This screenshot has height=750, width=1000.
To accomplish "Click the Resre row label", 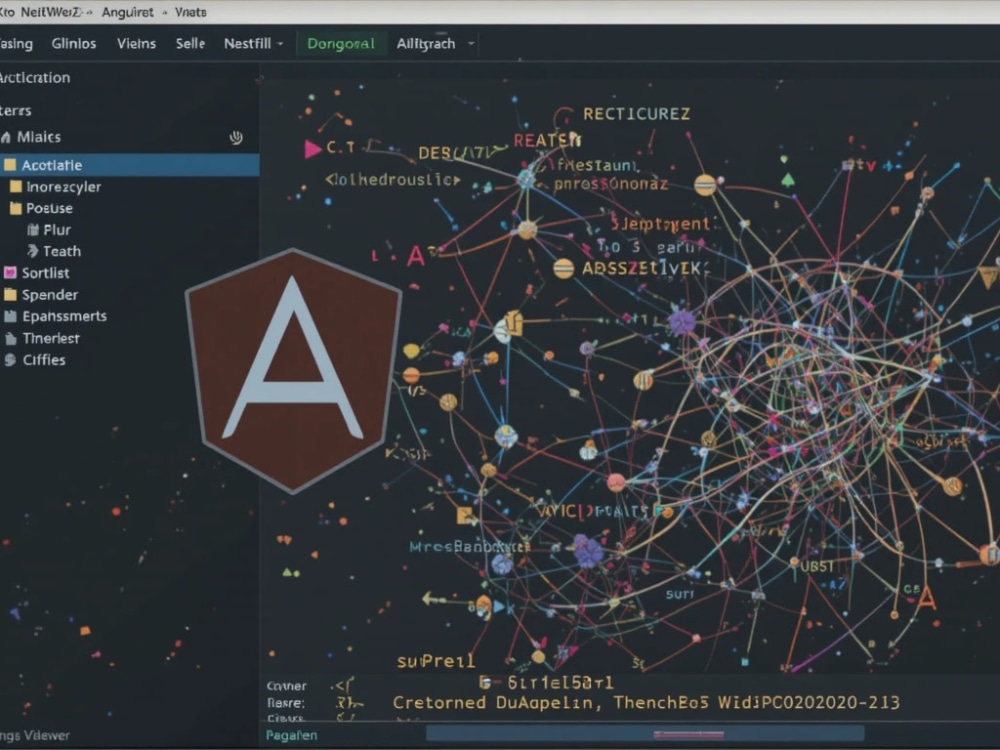I will [285, 703].
